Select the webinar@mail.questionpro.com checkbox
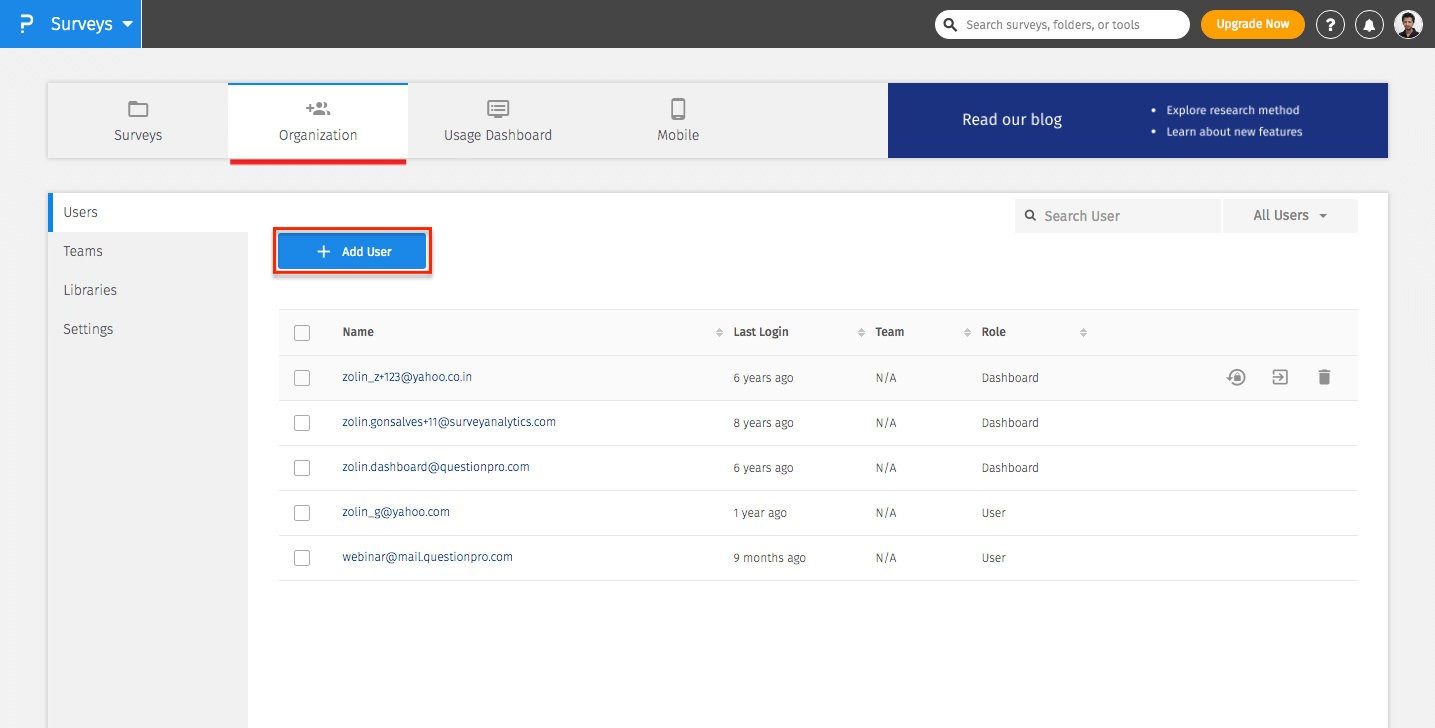The image size is (1435, 728). tap(302, 558)
